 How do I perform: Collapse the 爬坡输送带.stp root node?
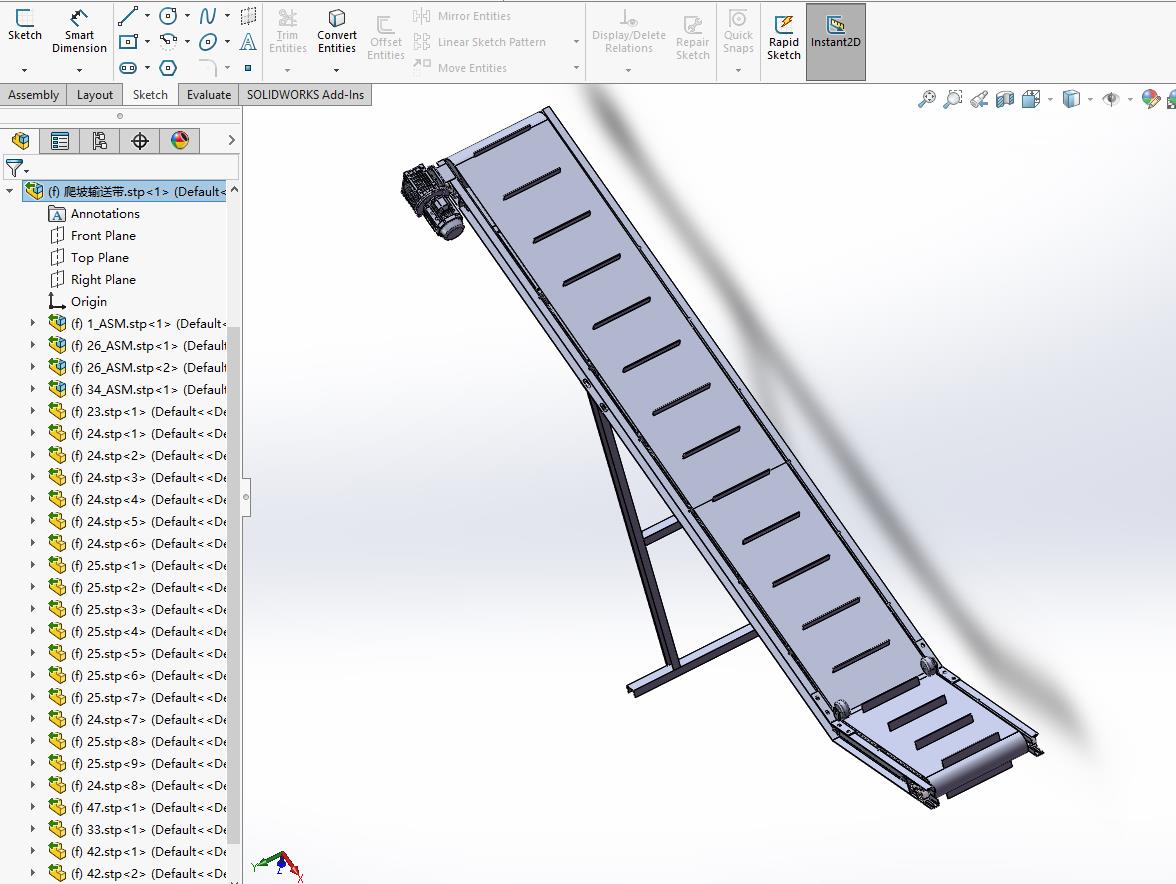coord(10,191)
